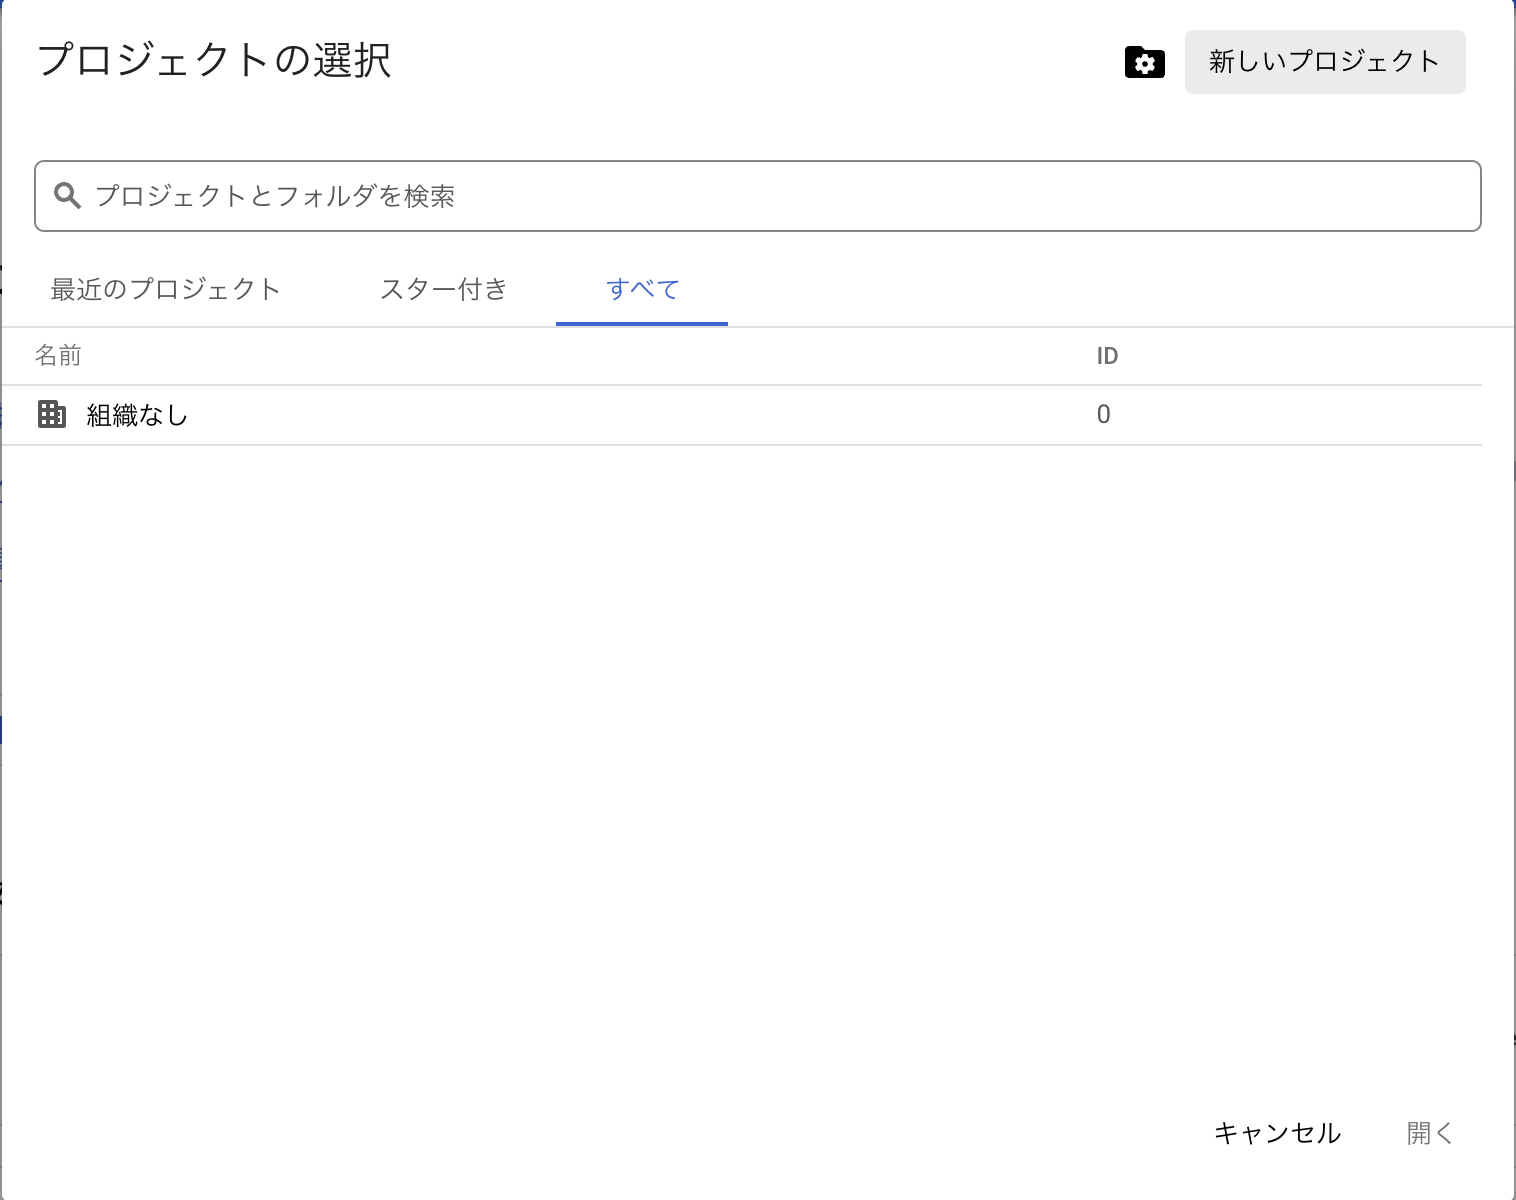
Task: Click the キャンセル button
Action: click(1277, 1132)
